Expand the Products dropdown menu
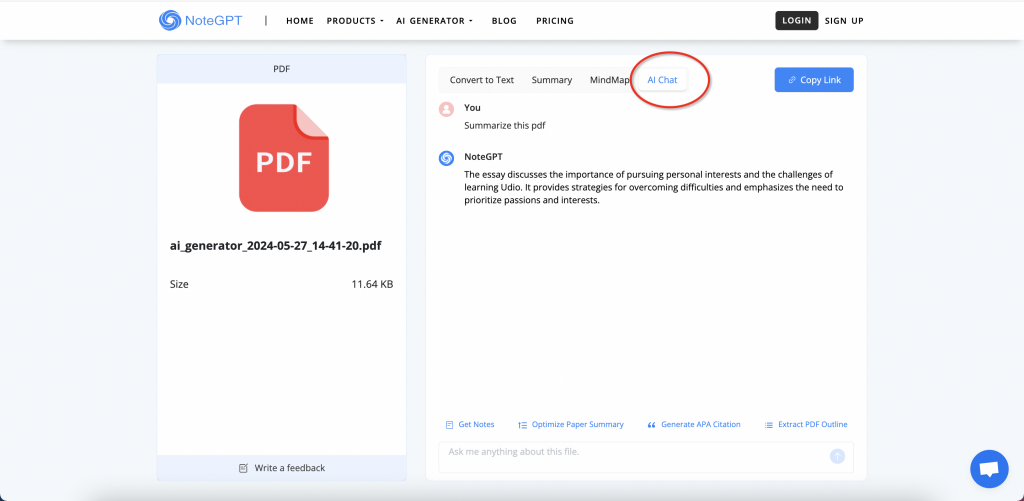The image size is (1024, 501). pos(355,21)
